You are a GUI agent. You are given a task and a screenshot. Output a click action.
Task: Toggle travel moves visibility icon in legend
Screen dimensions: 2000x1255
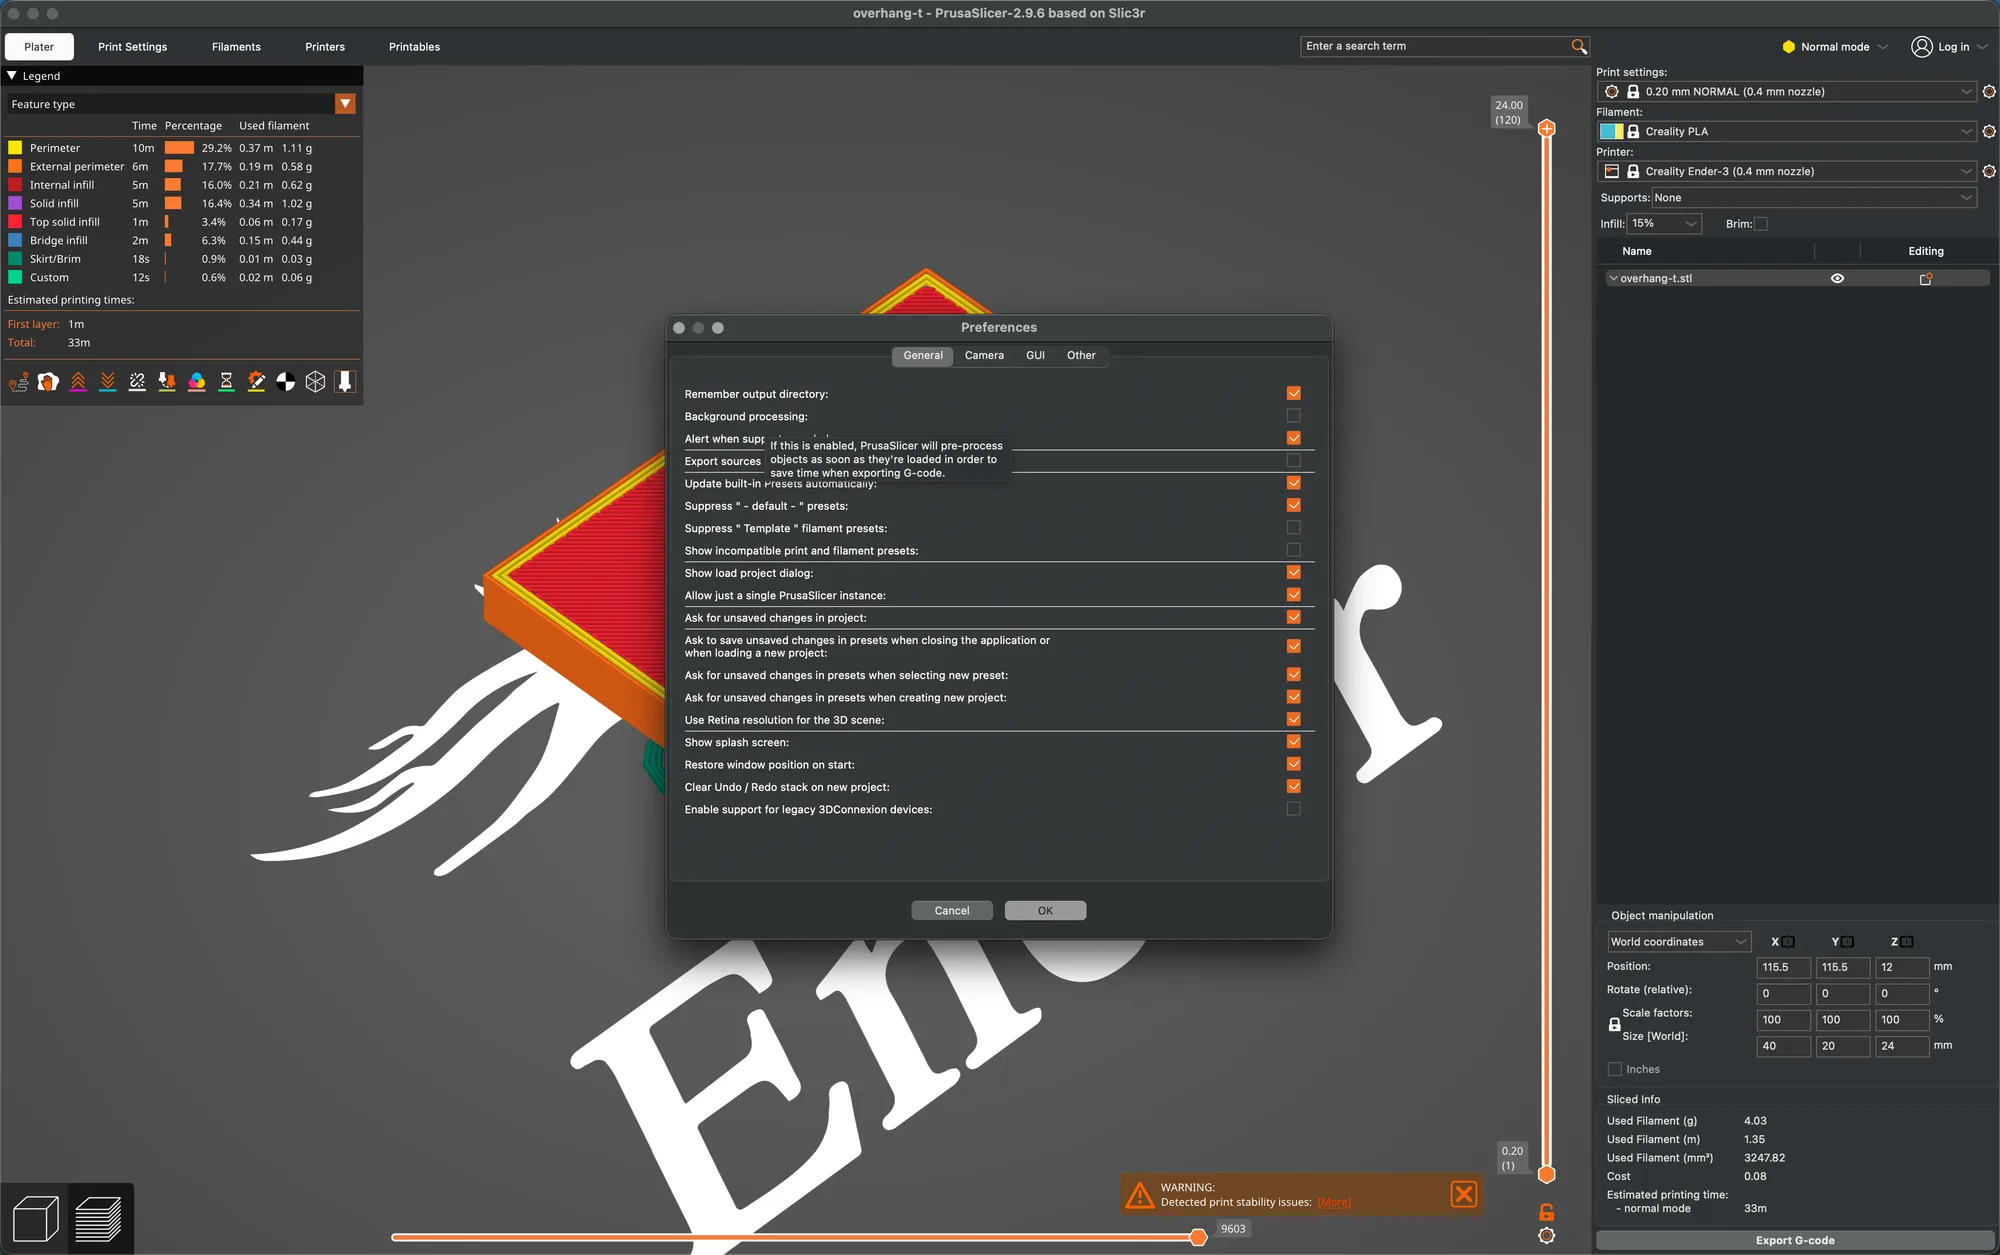coord(19,382)
